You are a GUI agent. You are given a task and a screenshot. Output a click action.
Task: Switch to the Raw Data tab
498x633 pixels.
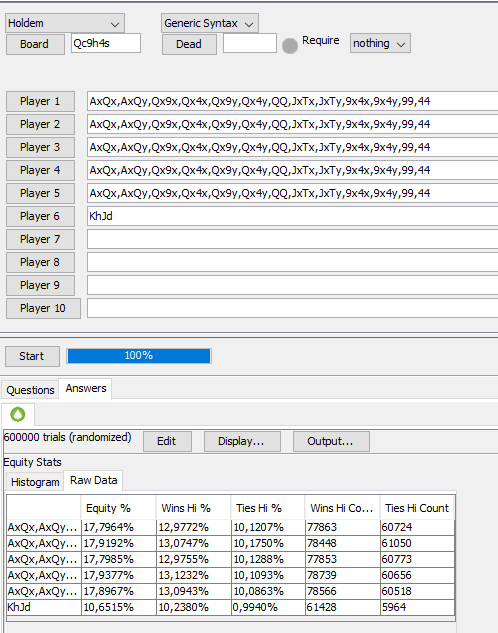coord(94,480)
